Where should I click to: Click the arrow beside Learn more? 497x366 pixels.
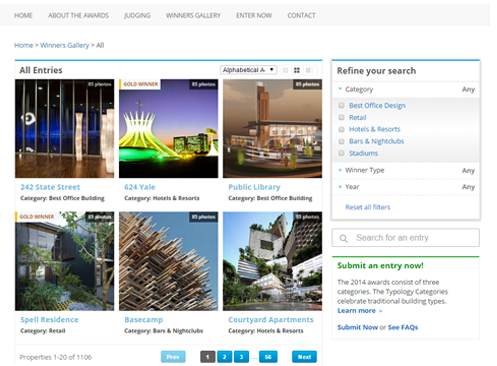(381, 311)
